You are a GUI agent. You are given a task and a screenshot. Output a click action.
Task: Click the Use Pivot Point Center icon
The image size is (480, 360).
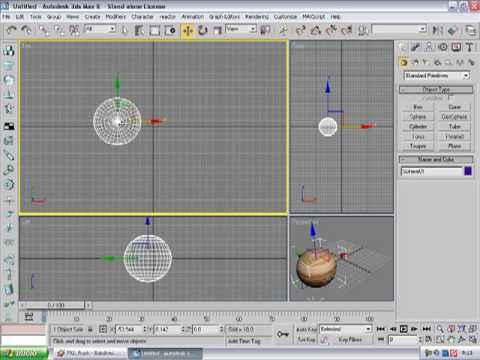265,30
